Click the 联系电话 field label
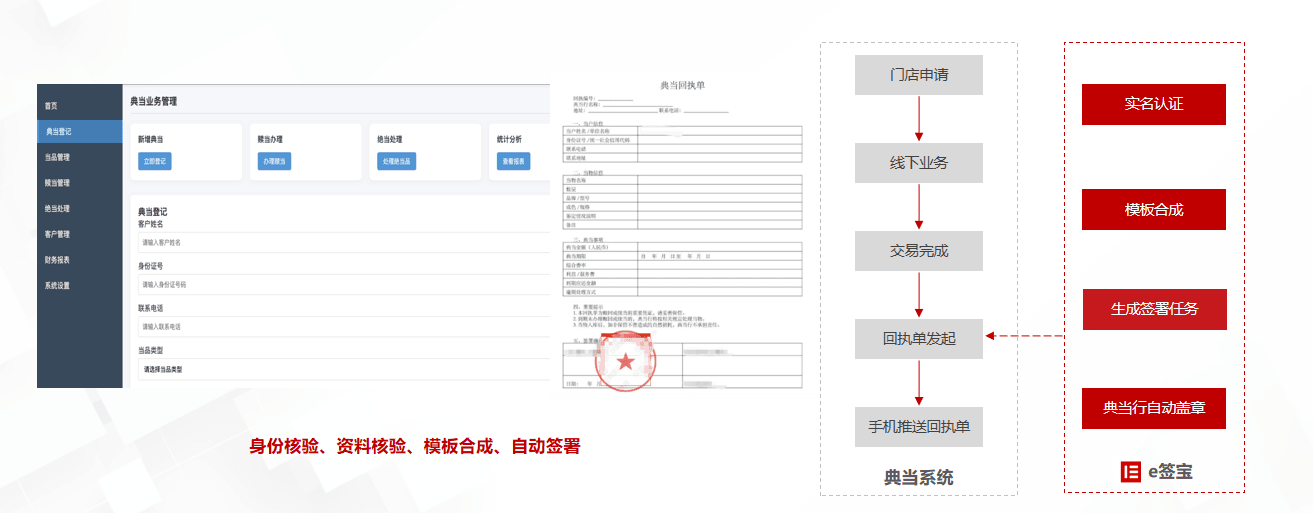This screenshot has height=513, width=1313. coord(151,308)
